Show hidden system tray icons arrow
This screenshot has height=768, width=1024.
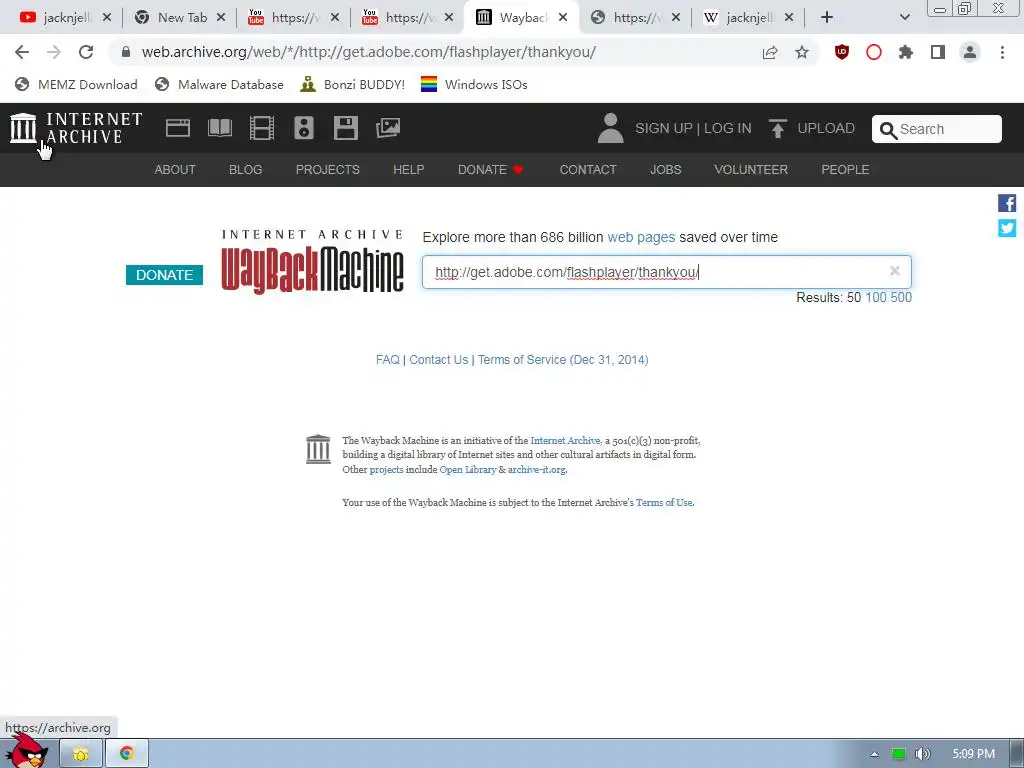pos(874,754)
